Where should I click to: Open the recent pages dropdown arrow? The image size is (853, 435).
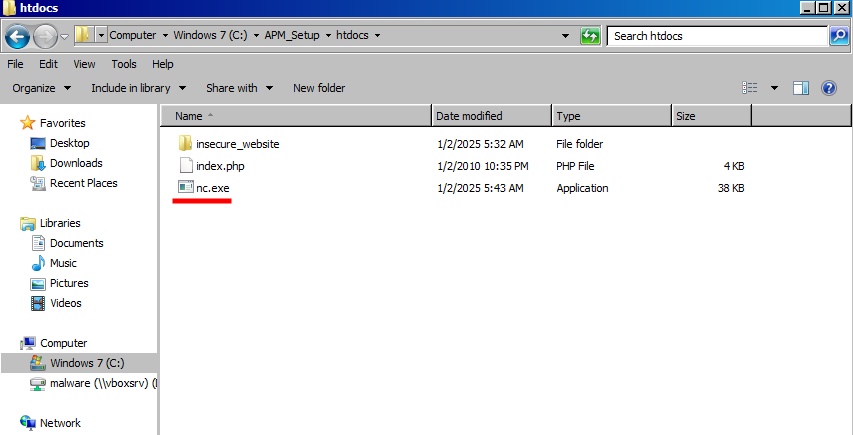click(64, 36)
